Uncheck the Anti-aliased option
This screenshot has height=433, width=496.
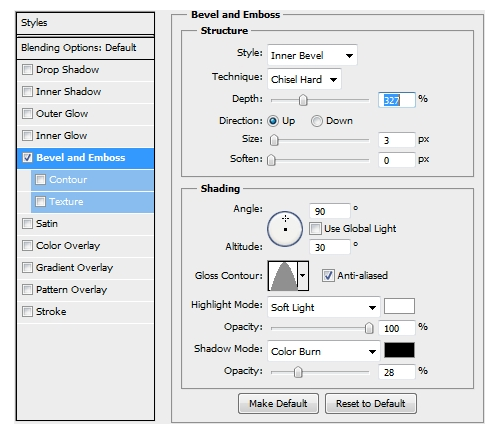328,275
